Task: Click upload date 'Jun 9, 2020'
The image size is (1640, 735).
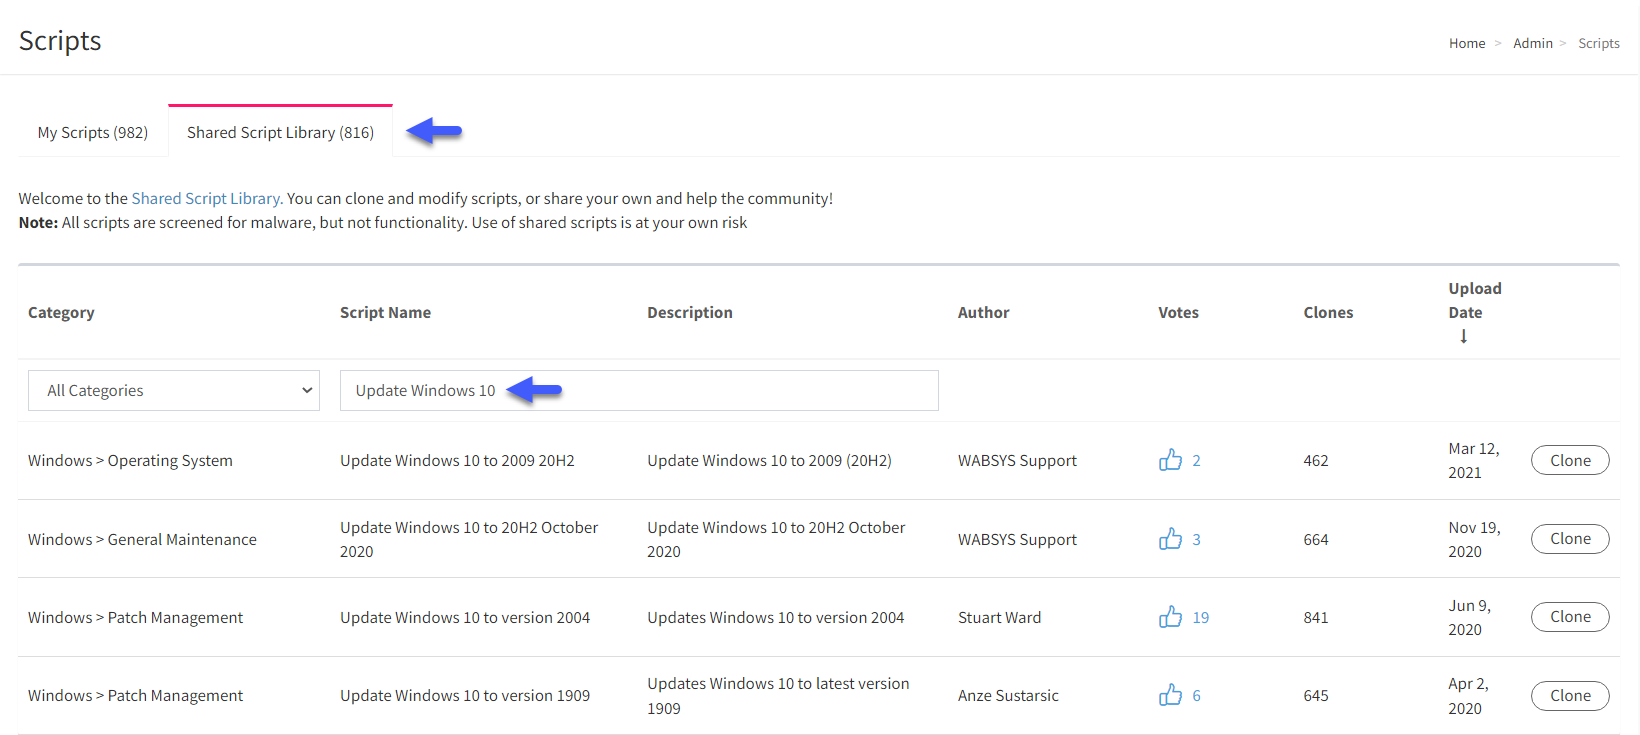Action: tap(1469, 617)
